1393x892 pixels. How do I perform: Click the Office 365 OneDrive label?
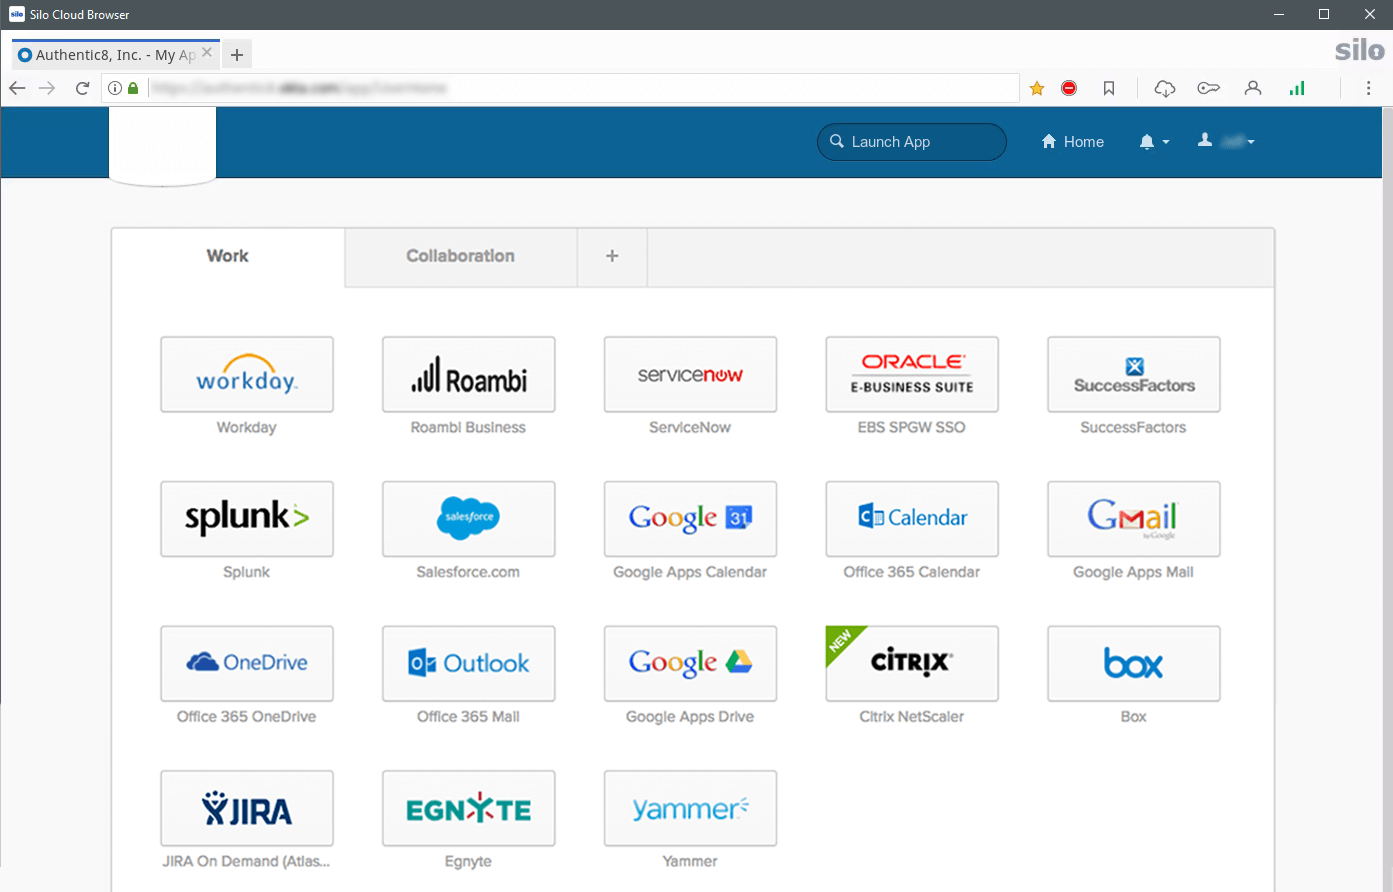click(247, 716)
